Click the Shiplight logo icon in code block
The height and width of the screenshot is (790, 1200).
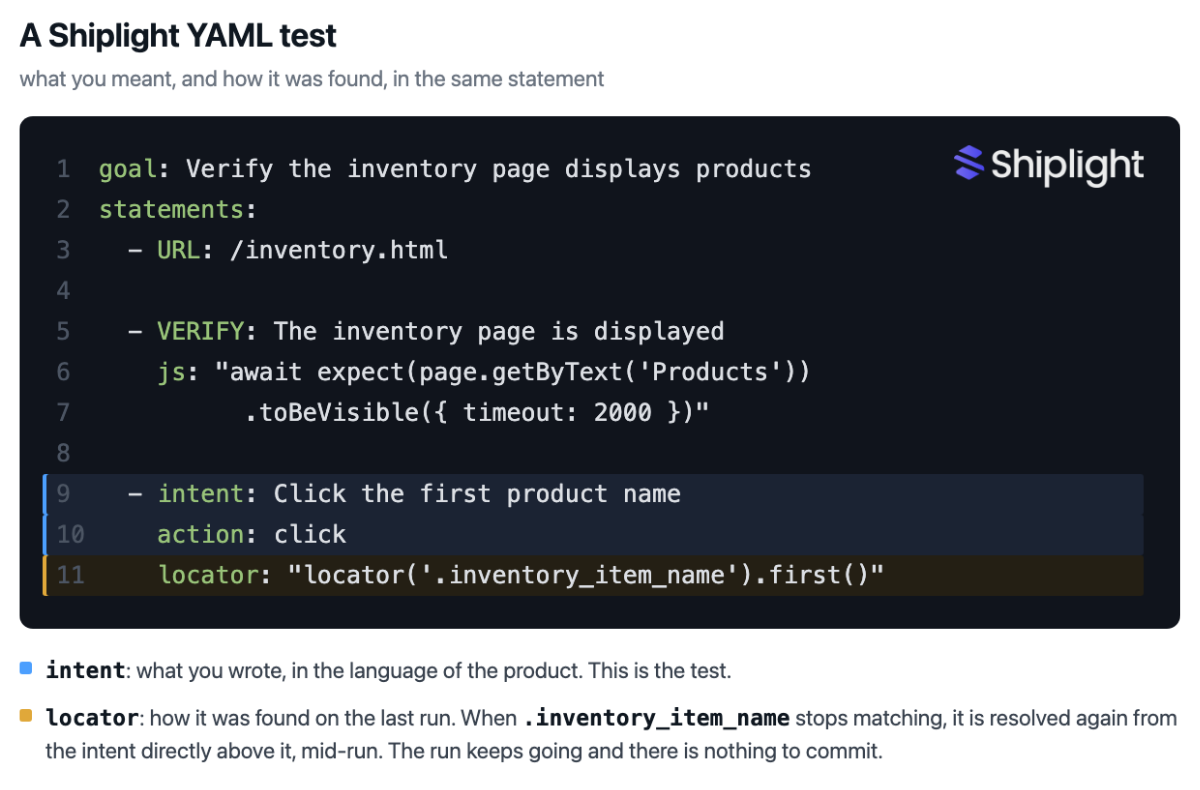[969, 163]
